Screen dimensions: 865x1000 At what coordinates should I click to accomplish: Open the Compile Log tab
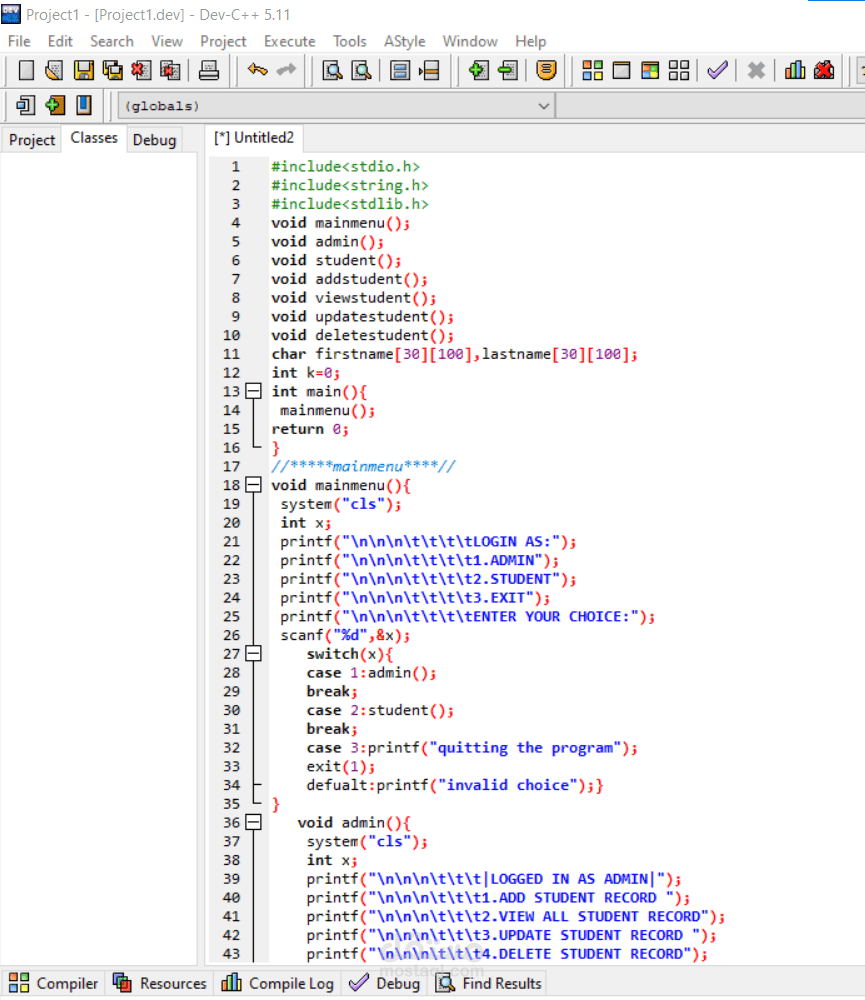click(x=277, y=983)
